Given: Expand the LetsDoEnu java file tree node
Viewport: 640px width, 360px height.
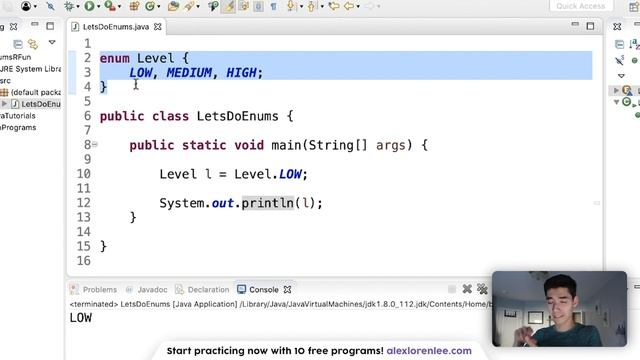Looking at the screenshot, I should (4, 104).
